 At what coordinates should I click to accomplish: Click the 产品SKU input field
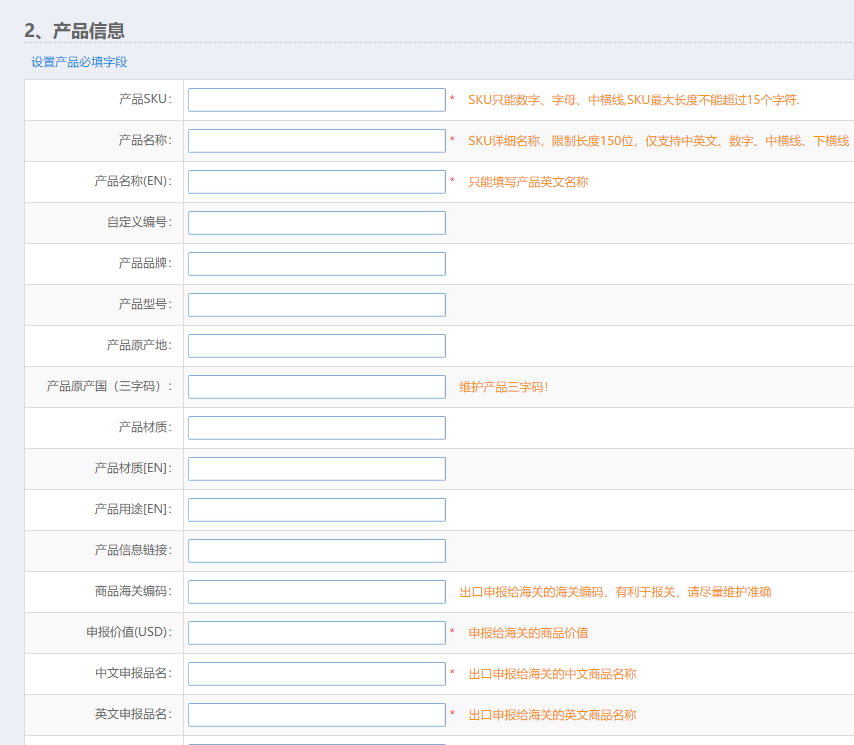(315, 99)
